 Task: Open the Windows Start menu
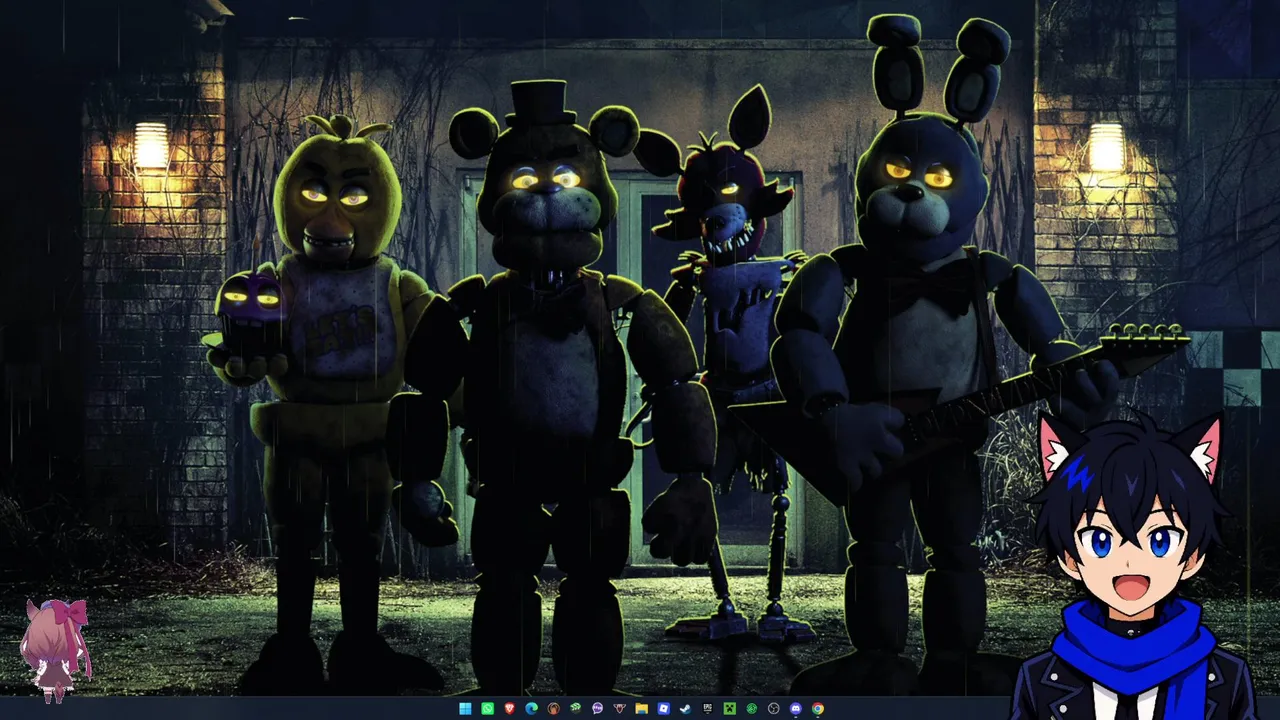(465, 709)
